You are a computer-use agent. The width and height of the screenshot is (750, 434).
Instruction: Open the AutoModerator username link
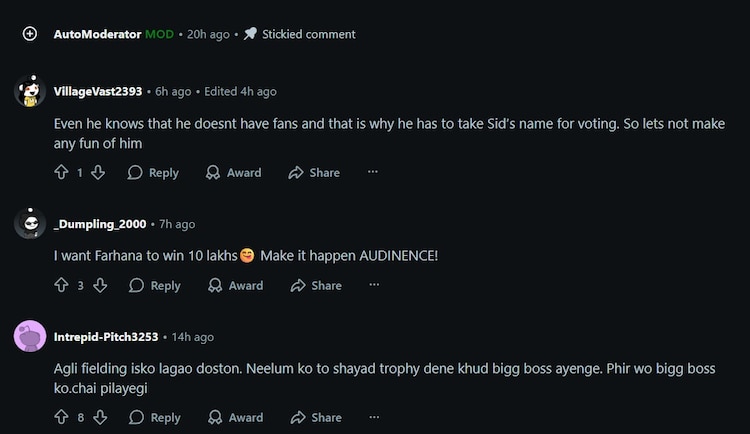point(97,34)
